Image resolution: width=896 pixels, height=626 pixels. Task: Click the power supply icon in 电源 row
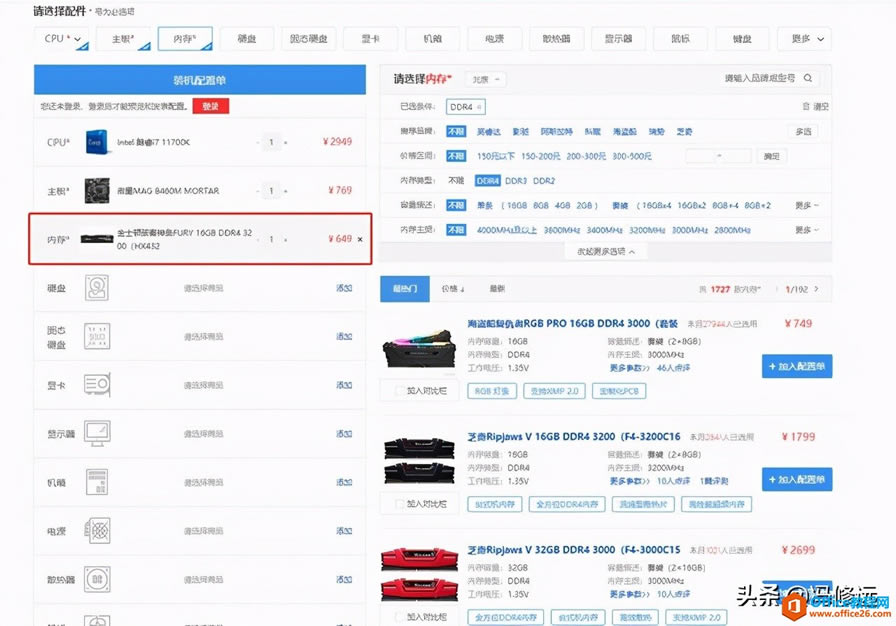coord(97,531)
